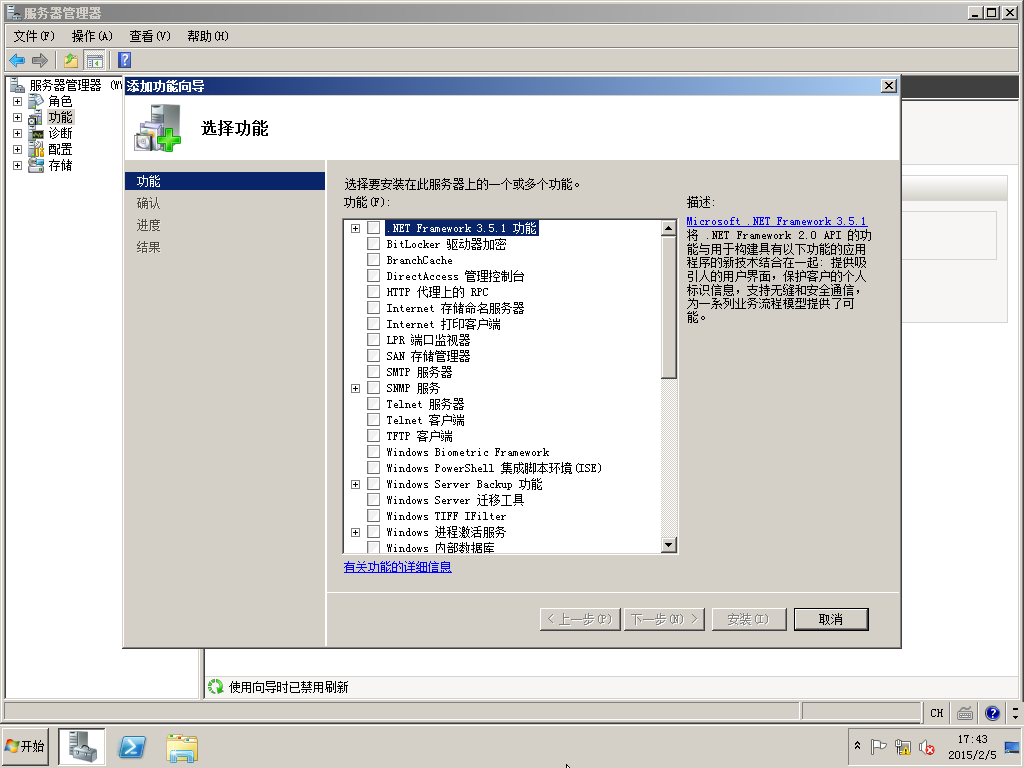Screen dimensions: 1024x768
Task: Click the 下一步(N) button
Action: tap(665, 619)
